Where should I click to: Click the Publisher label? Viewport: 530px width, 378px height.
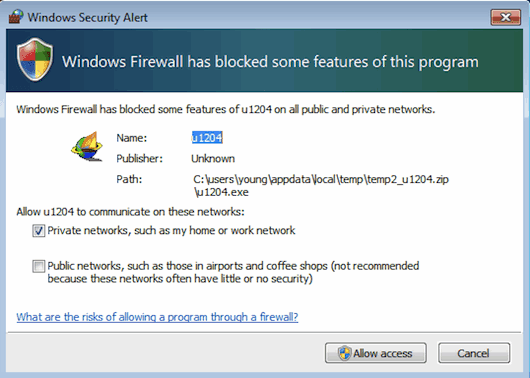pos(140,159)
